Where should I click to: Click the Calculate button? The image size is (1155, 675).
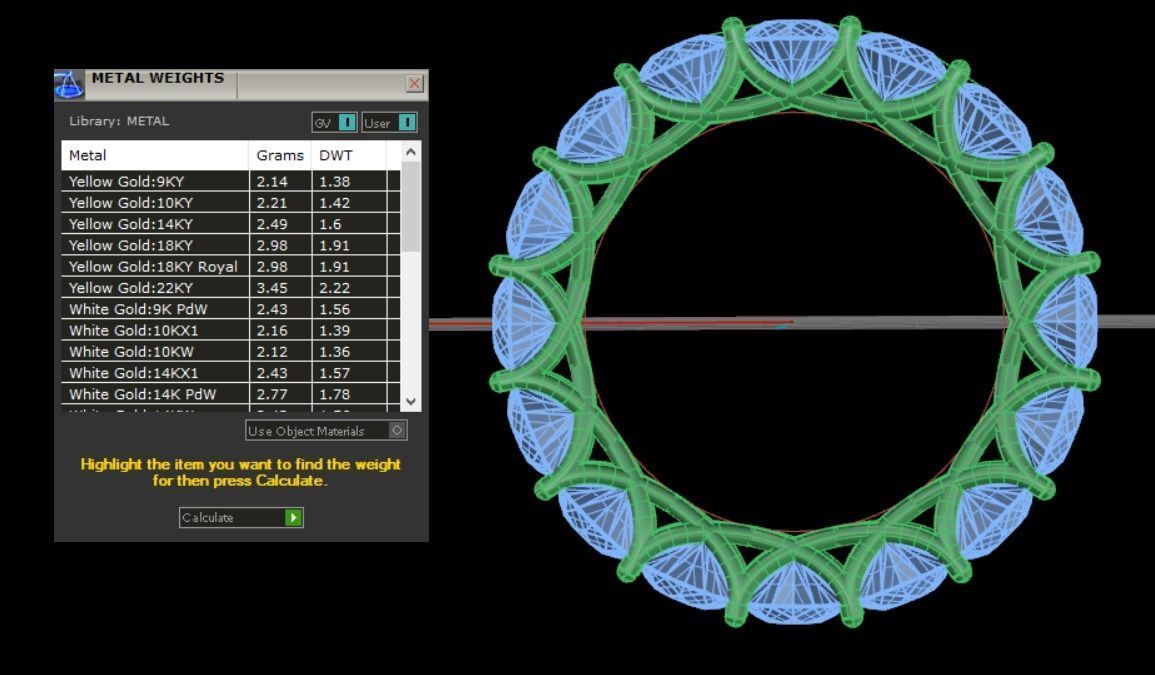tap(241, 517)
